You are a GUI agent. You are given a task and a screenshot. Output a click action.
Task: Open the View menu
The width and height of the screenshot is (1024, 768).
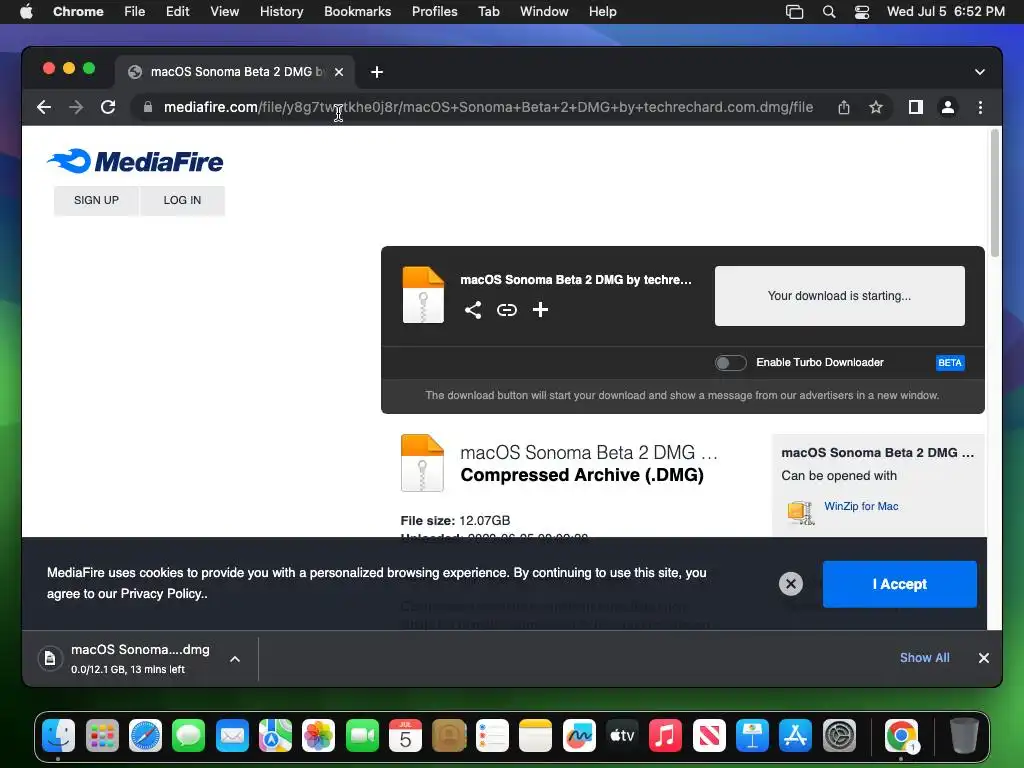[x=224, y=12]
